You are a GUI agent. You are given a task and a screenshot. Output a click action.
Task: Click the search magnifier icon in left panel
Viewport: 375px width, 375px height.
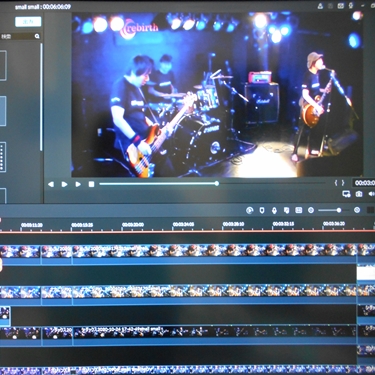(37, 36)
